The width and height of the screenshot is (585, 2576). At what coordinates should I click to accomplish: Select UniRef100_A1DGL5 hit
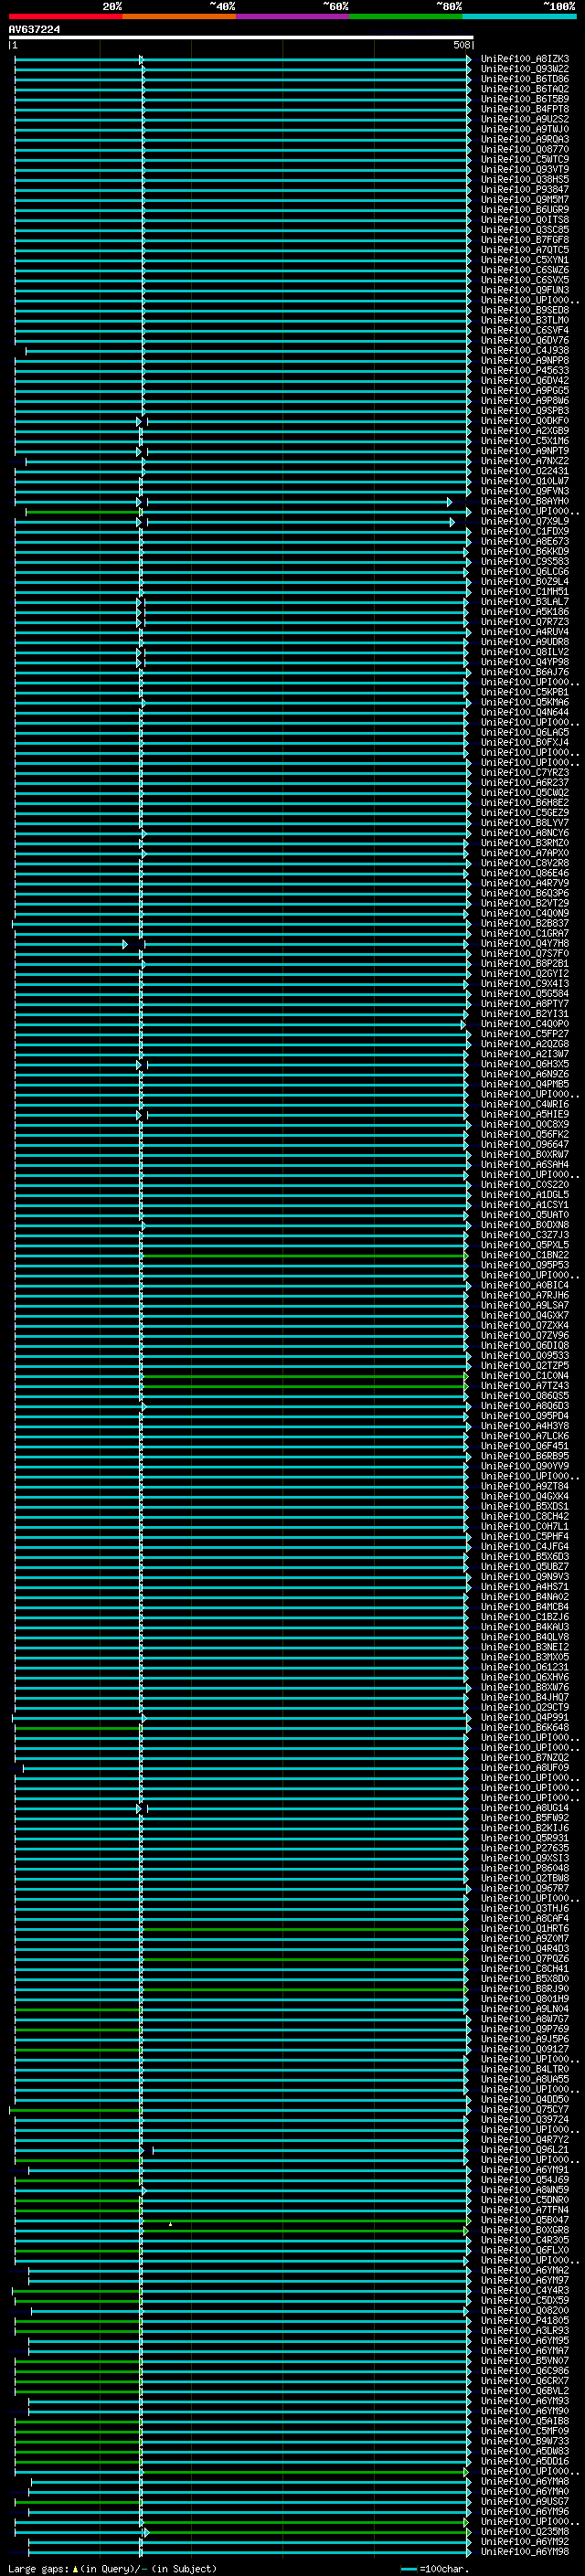525,1194
